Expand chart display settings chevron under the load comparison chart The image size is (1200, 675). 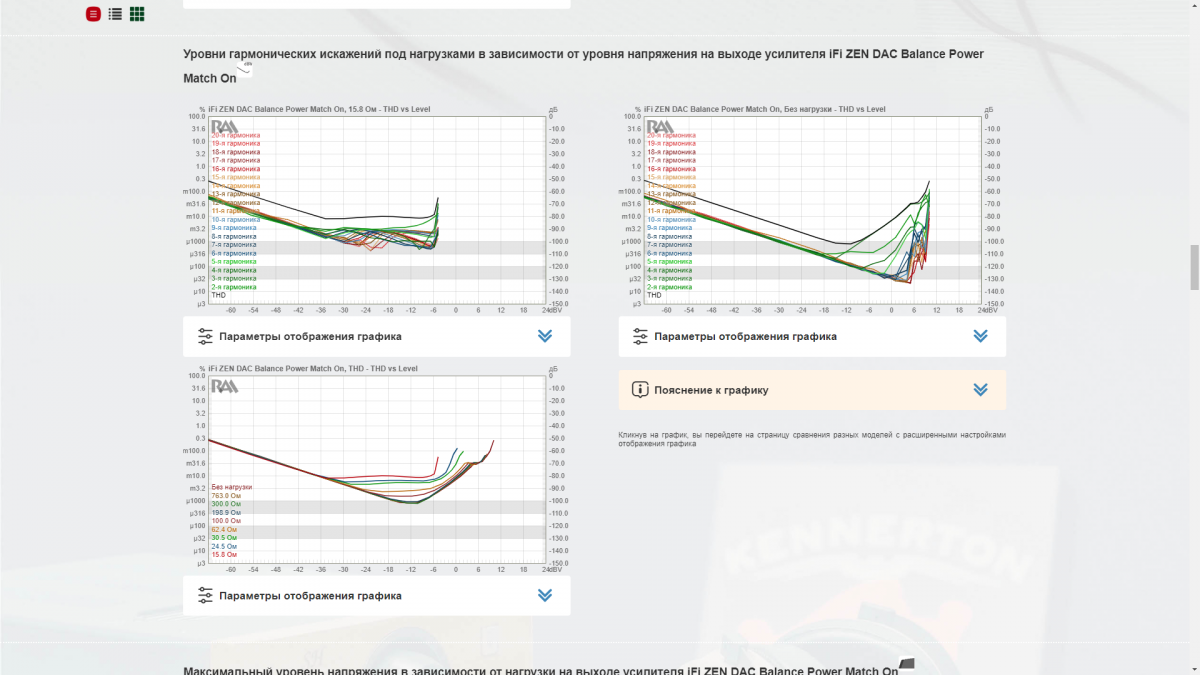coord(545,596)
